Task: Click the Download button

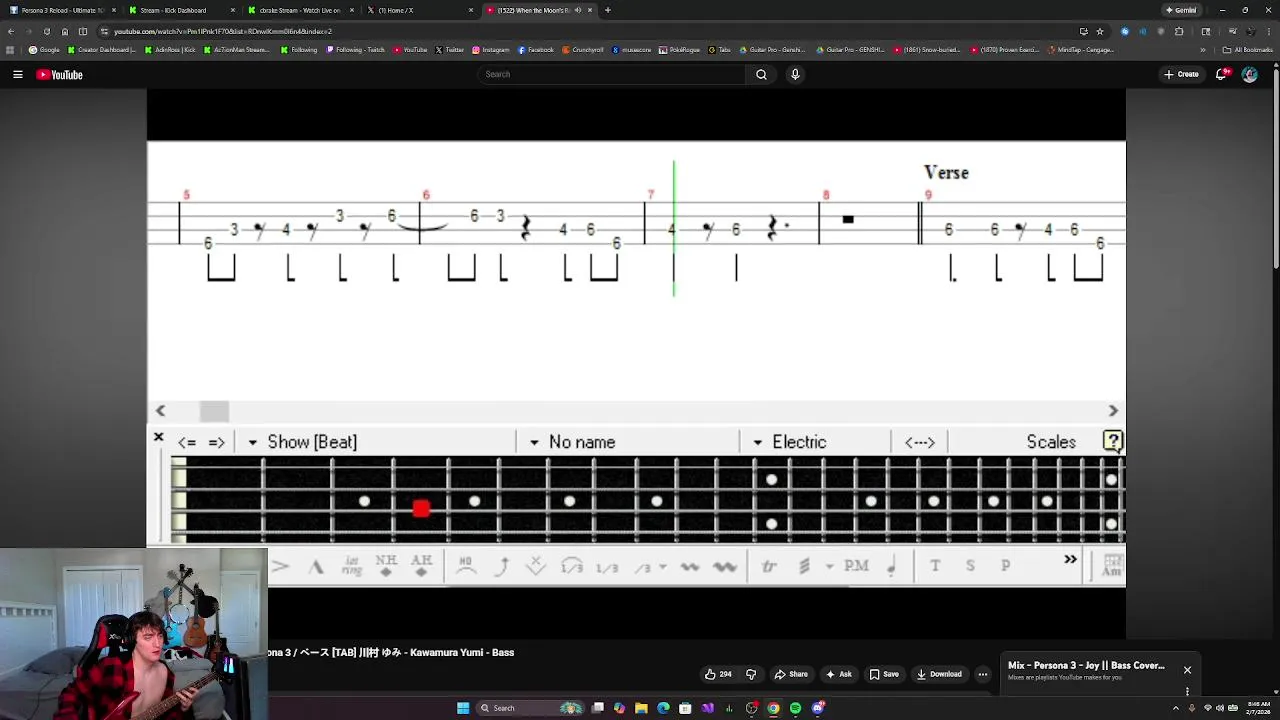Action: (939, 674)
